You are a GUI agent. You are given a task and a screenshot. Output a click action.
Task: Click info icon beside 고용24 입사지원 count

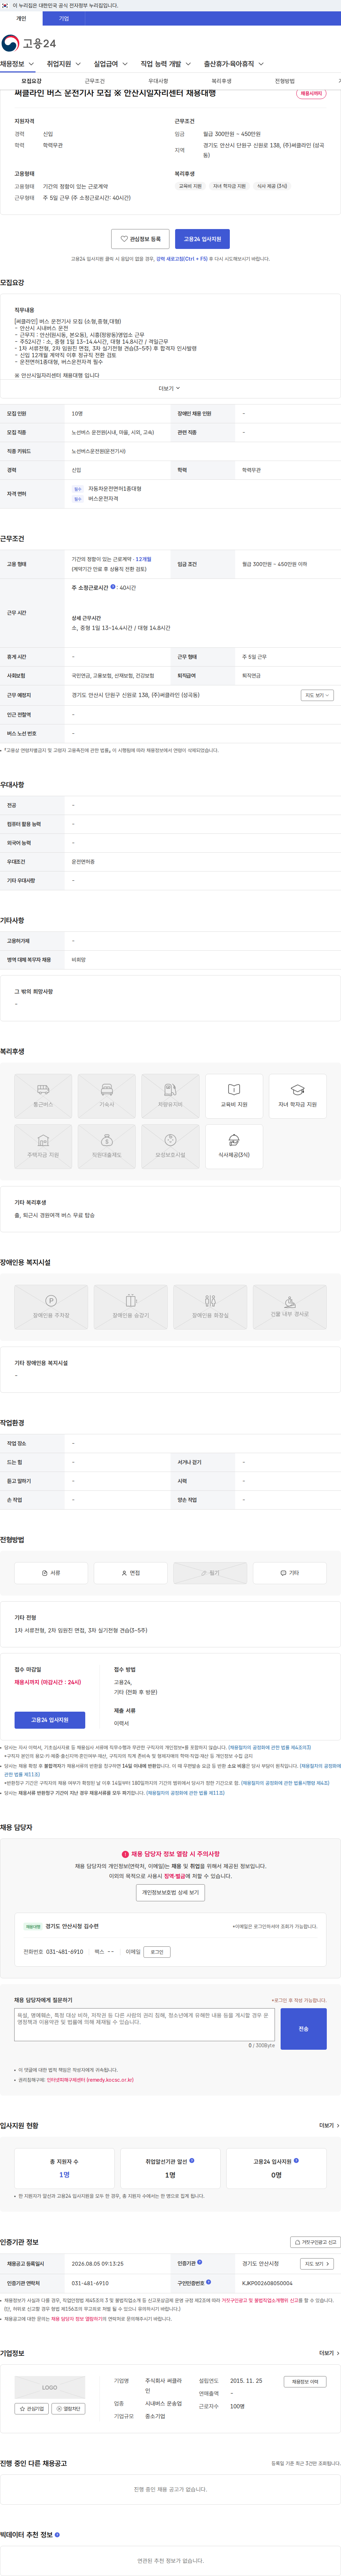(296, 2160)
